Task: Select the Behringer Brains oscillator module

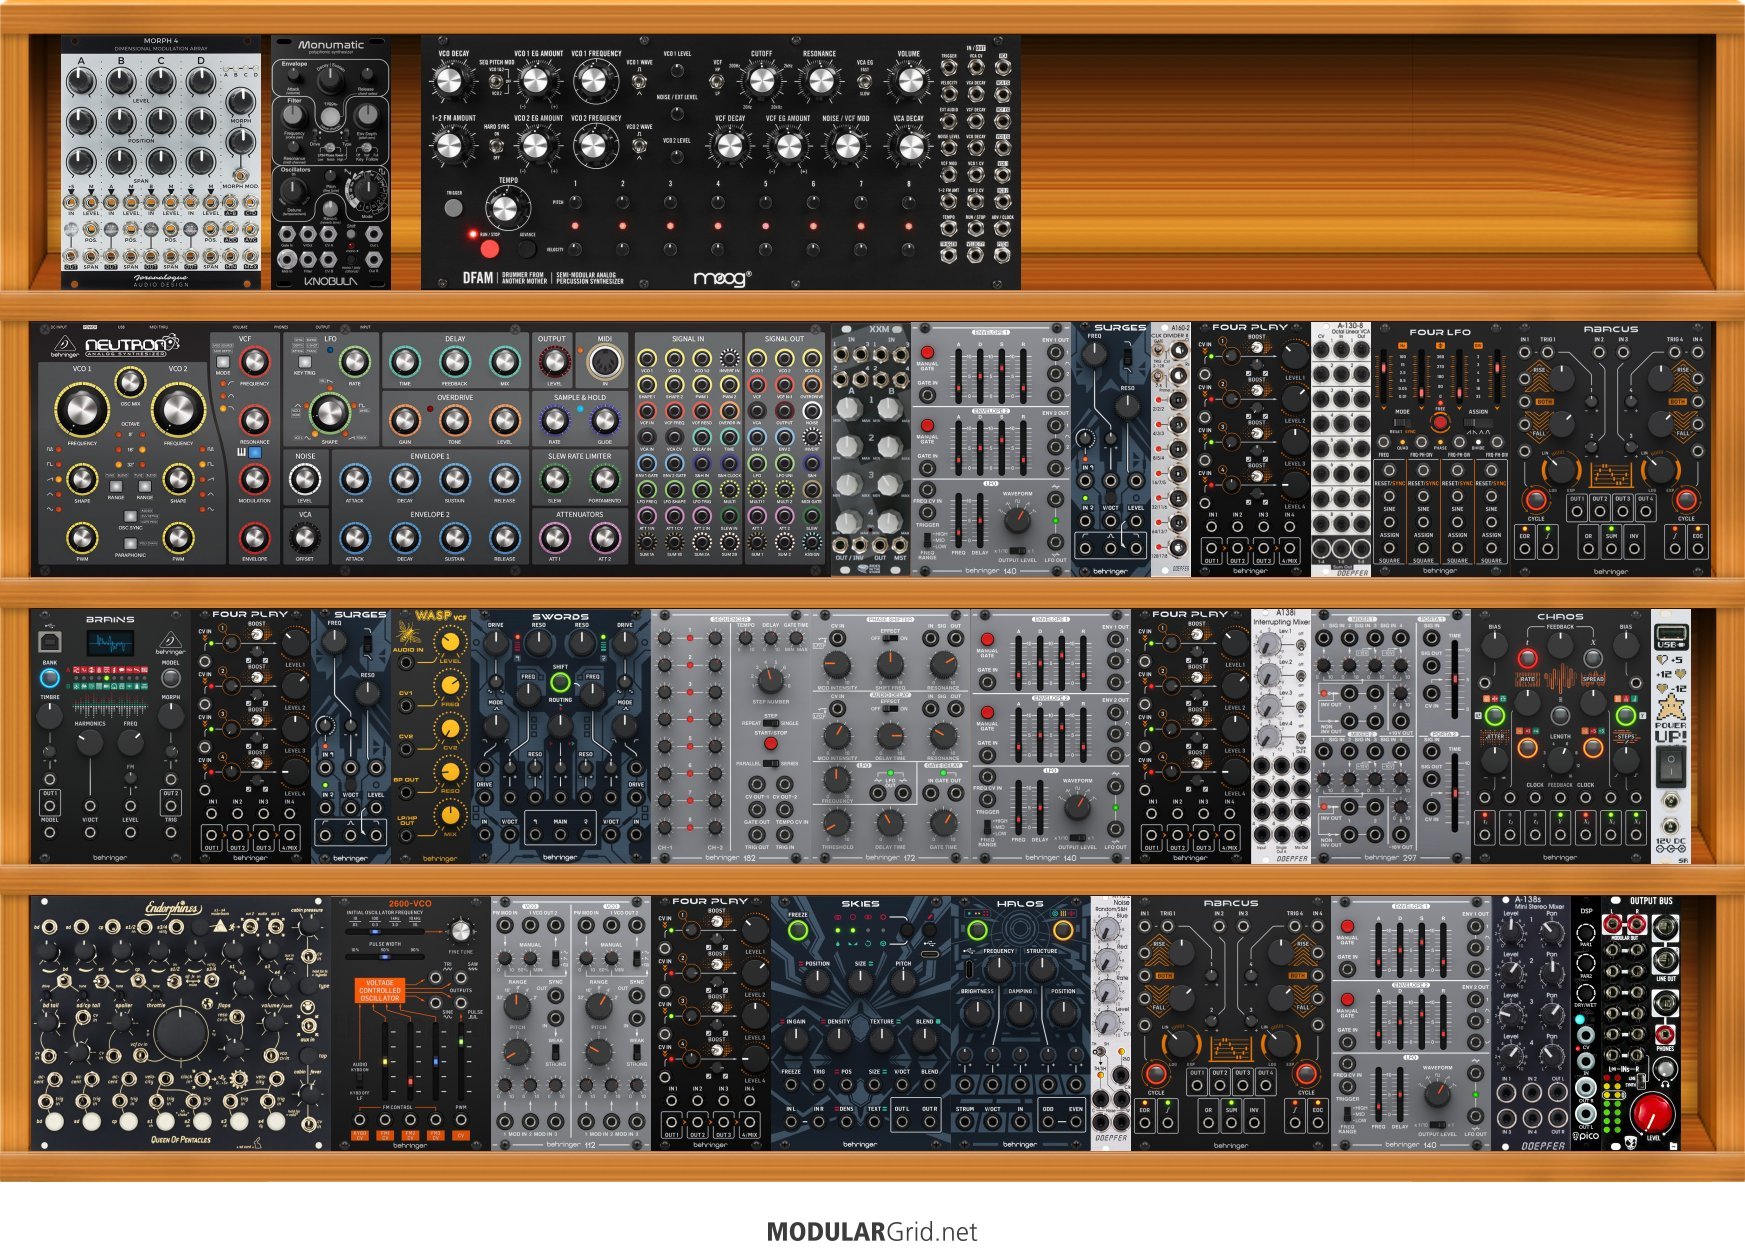Action: (x=111, y=736)
